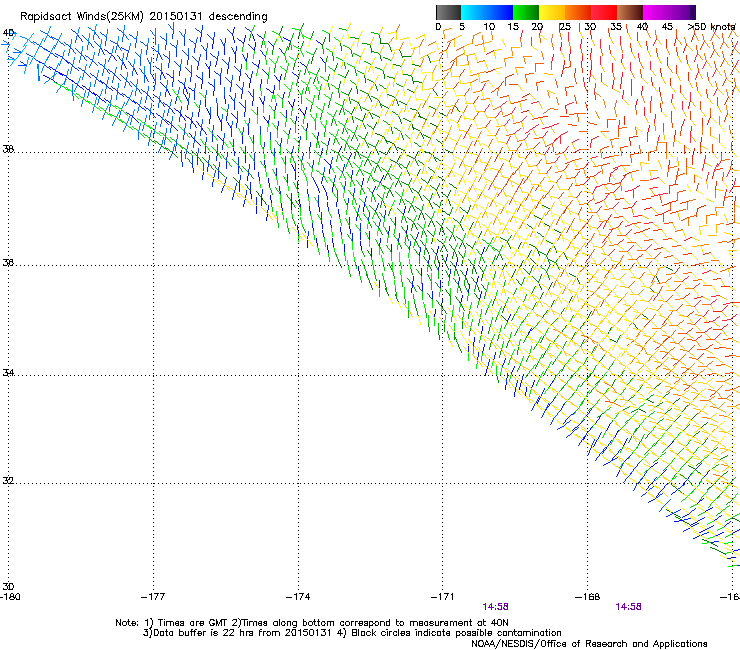The width and height of the screenshot is (740, 650).
Task: Pick the red 30-35 knots legend swatch
Action: click(604, 12)
